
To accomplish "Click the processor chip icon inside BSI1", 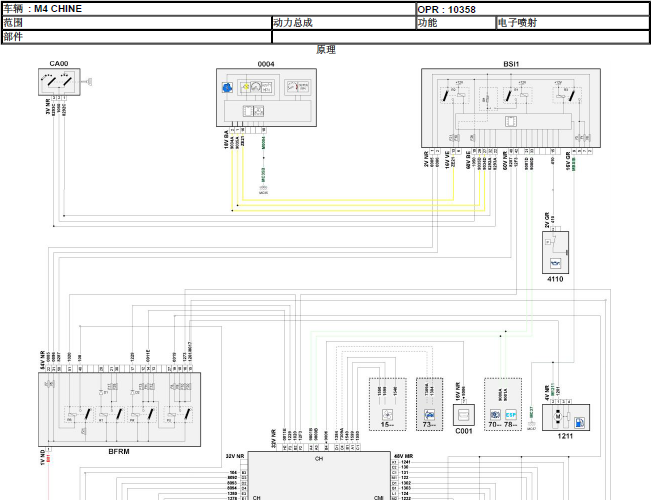I will (511, 121).
